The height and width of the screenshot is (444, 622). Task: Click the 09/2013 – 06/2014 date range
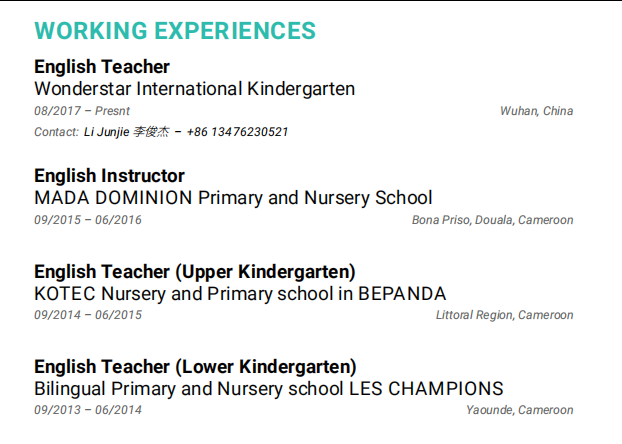[88, 410]
